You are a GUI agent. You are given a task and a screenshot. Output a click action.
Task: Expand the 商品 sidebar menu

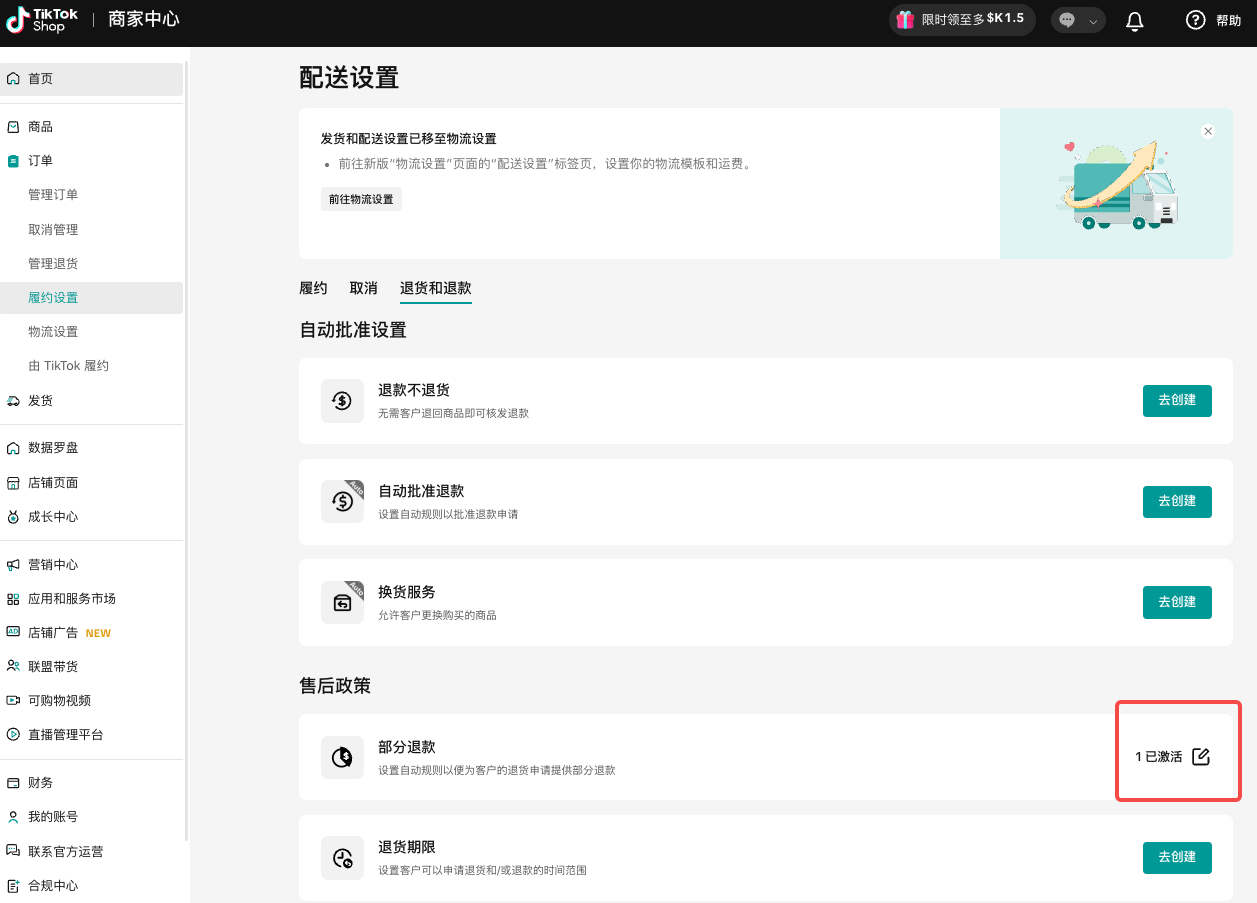point(40,127)
